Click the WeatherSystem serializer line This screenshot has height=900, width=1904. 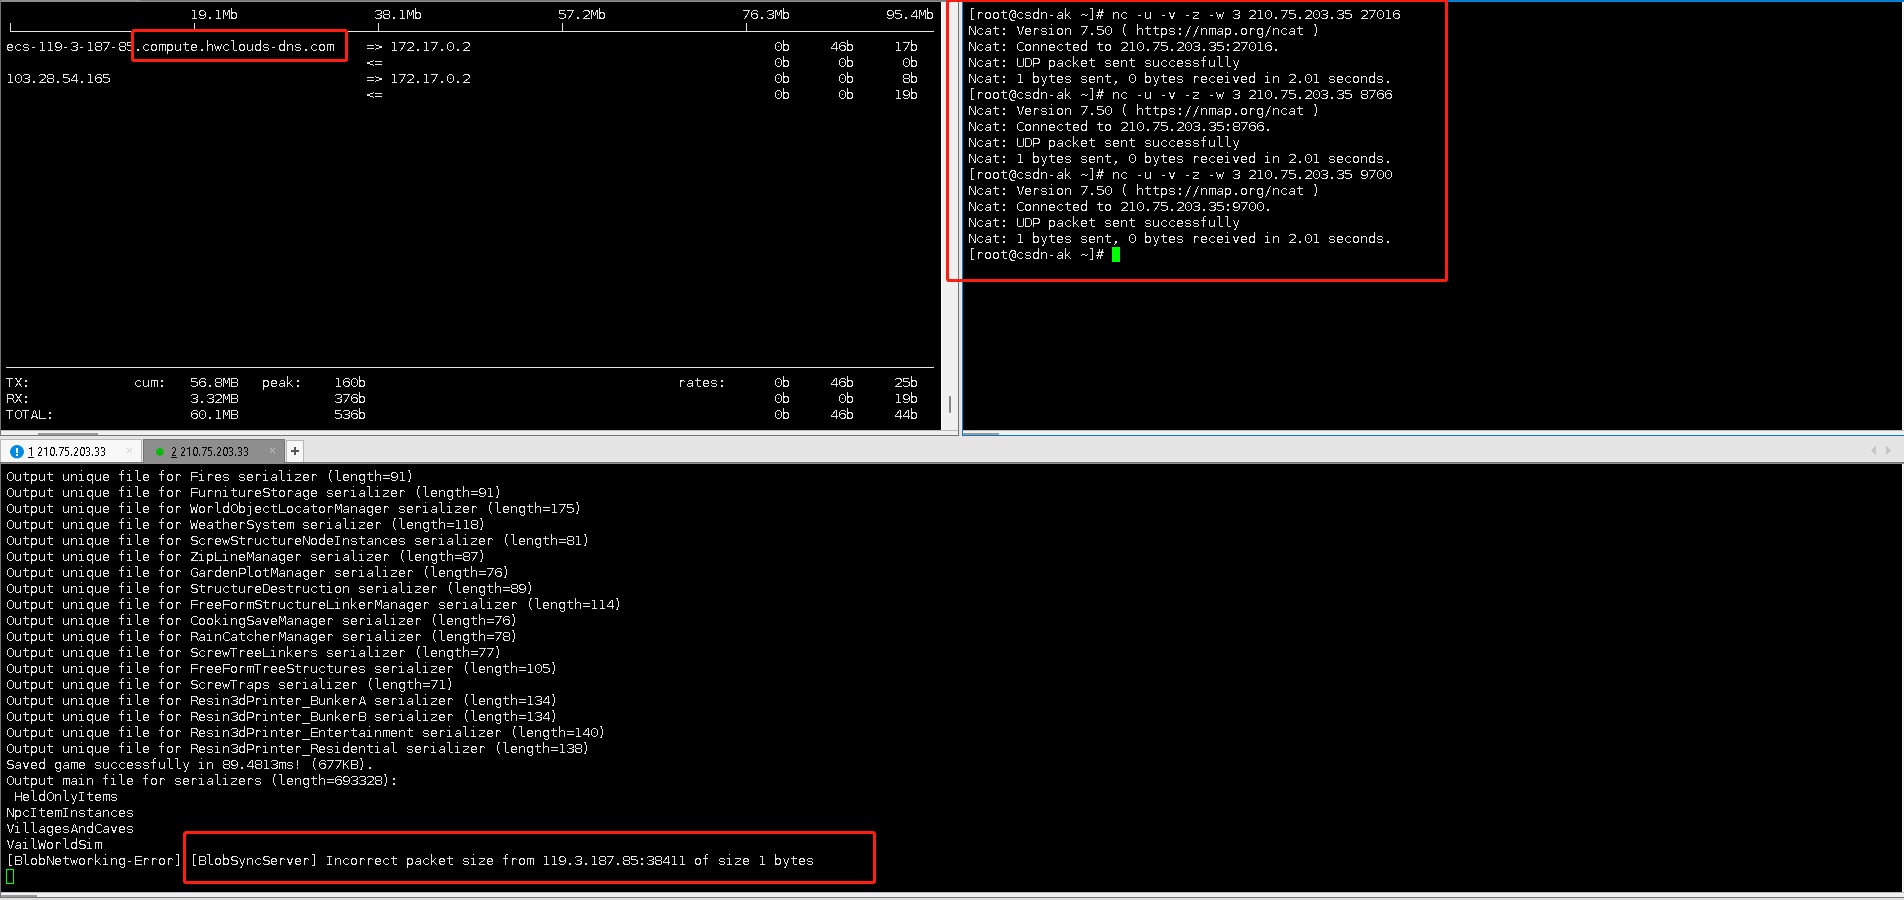pyautogui.click(x=245, y=524)
